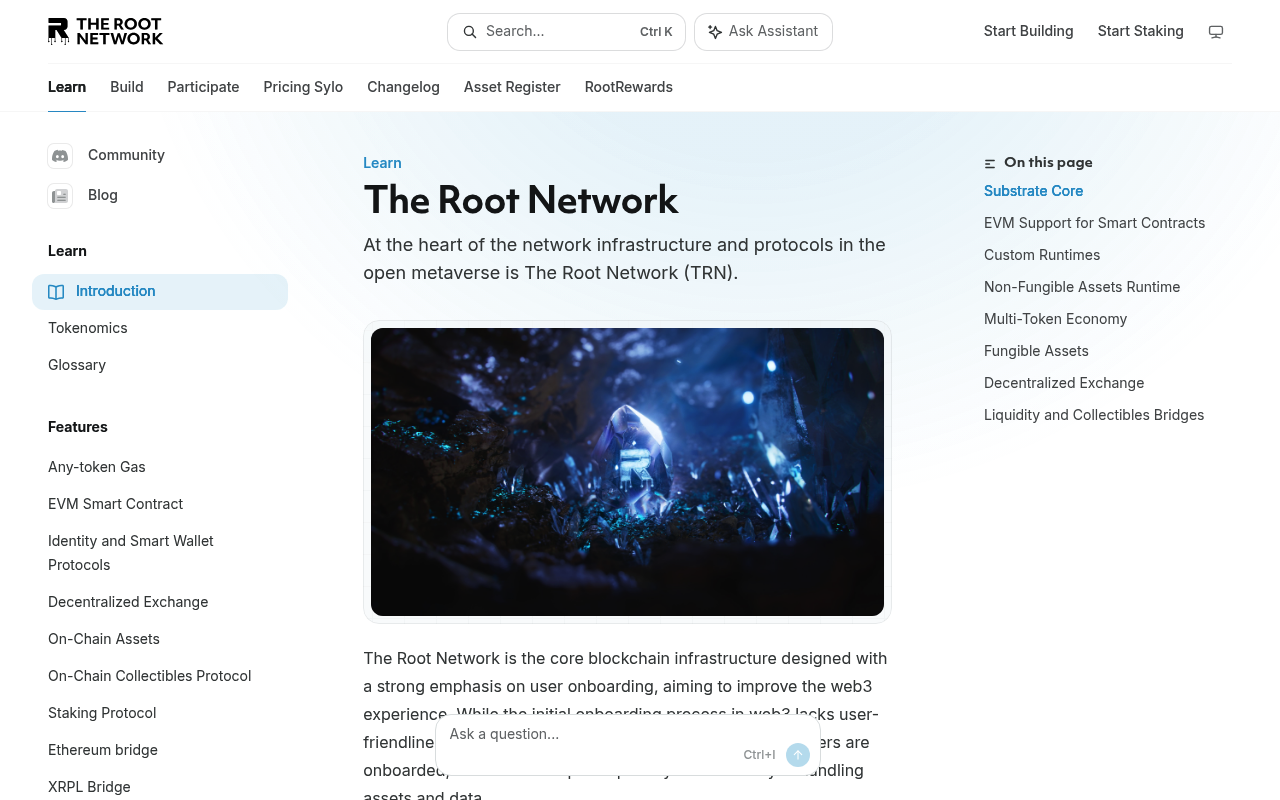Viewport: 1280px width, 800px height.
Task: Click the Ask a question field
Action: pos(628,744)
